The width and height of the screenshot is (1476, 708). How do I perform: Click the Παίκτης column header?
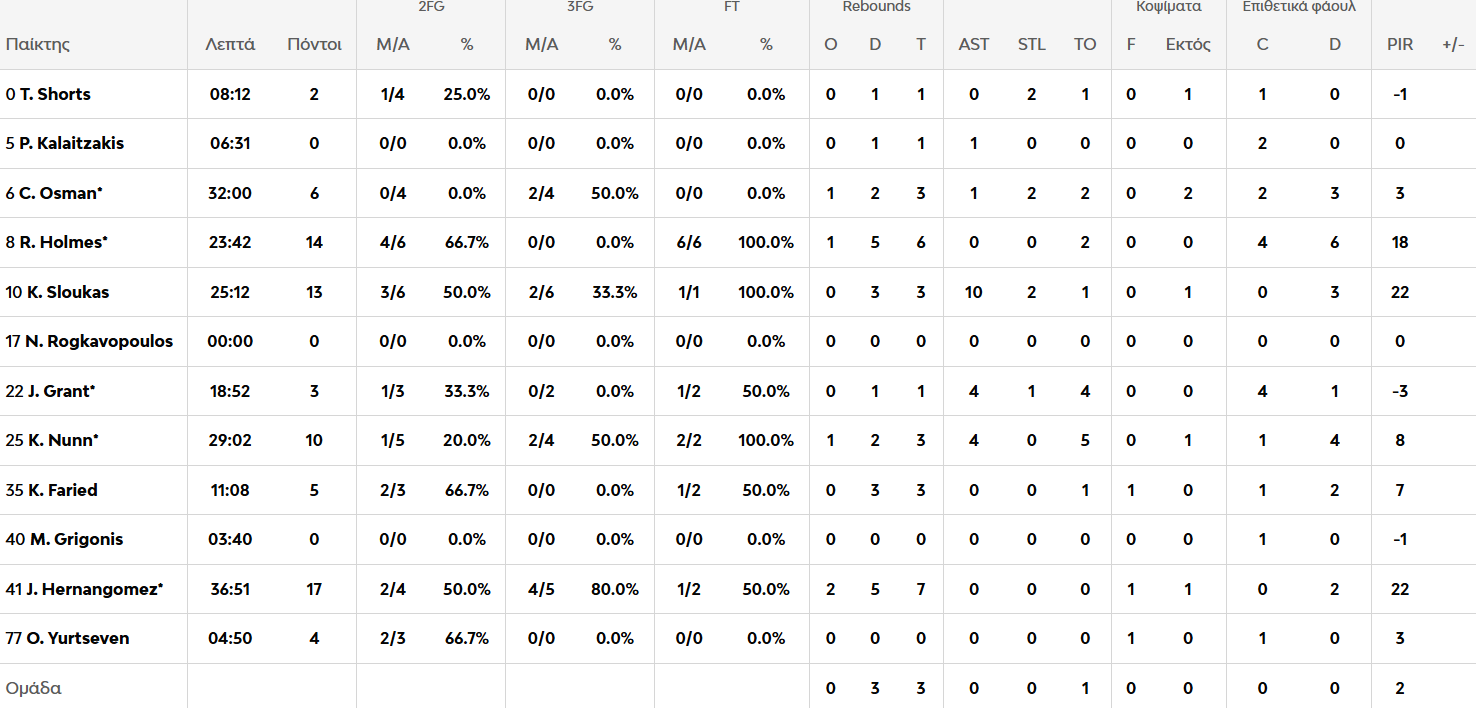click(x=37, y=44)
